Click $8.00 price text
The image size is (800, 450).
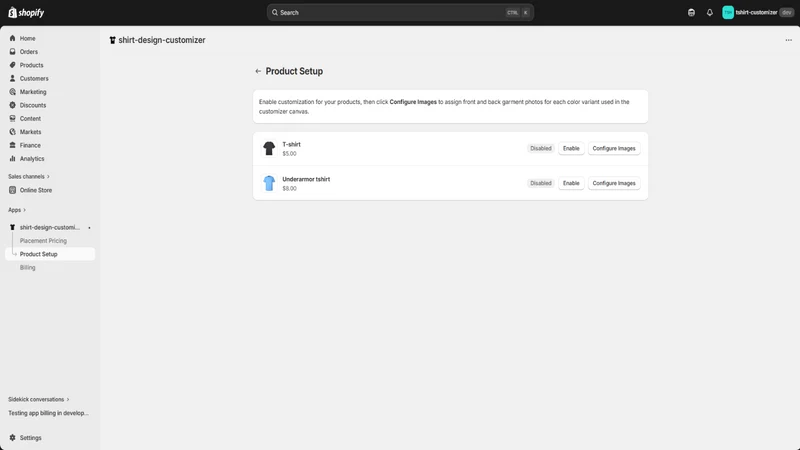pos(289,188)
